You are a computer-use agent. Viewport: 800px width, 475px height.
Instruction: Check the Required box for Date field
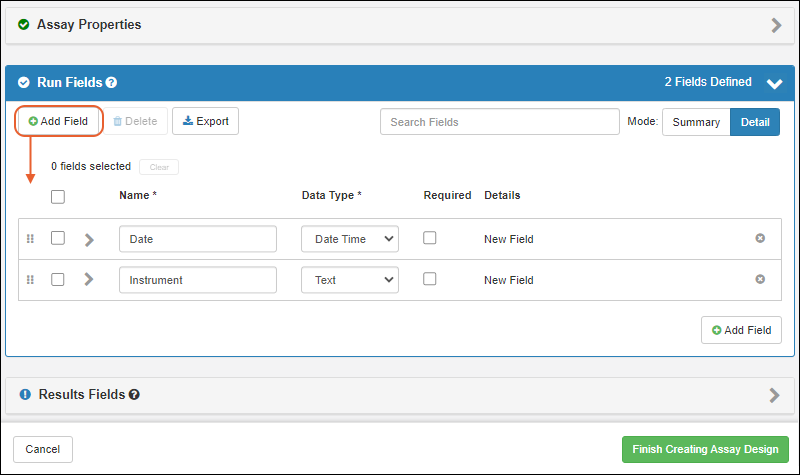coord(430,238)
